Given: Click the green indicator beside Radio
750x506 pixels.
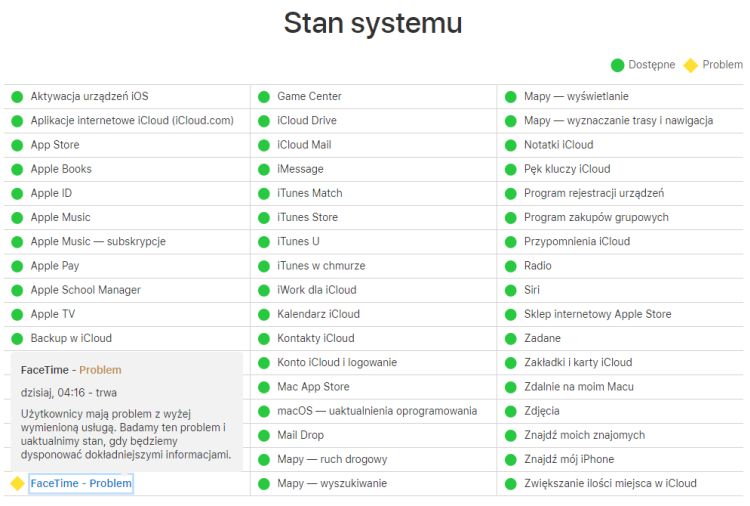Looking at the screenshot, I should (x=510, y=266).
